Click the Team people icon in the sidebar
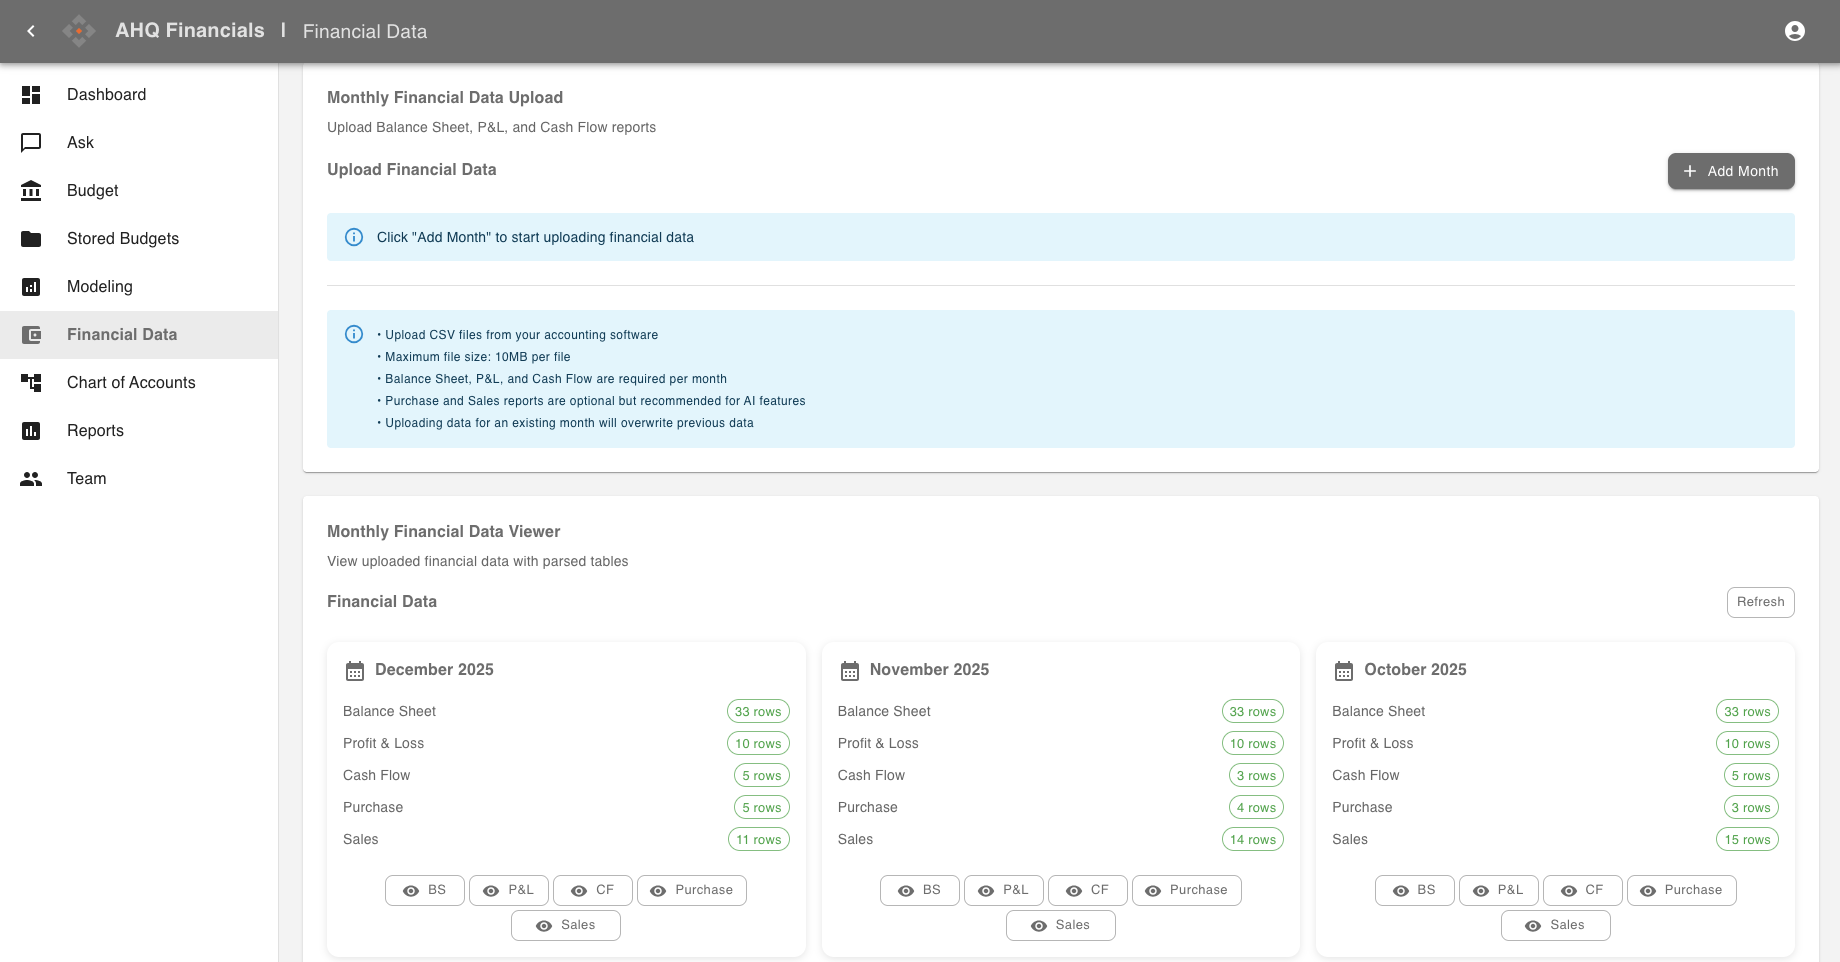Image resolution: width=1840 pixels, height=962 pixels. [x=31, y=479]
